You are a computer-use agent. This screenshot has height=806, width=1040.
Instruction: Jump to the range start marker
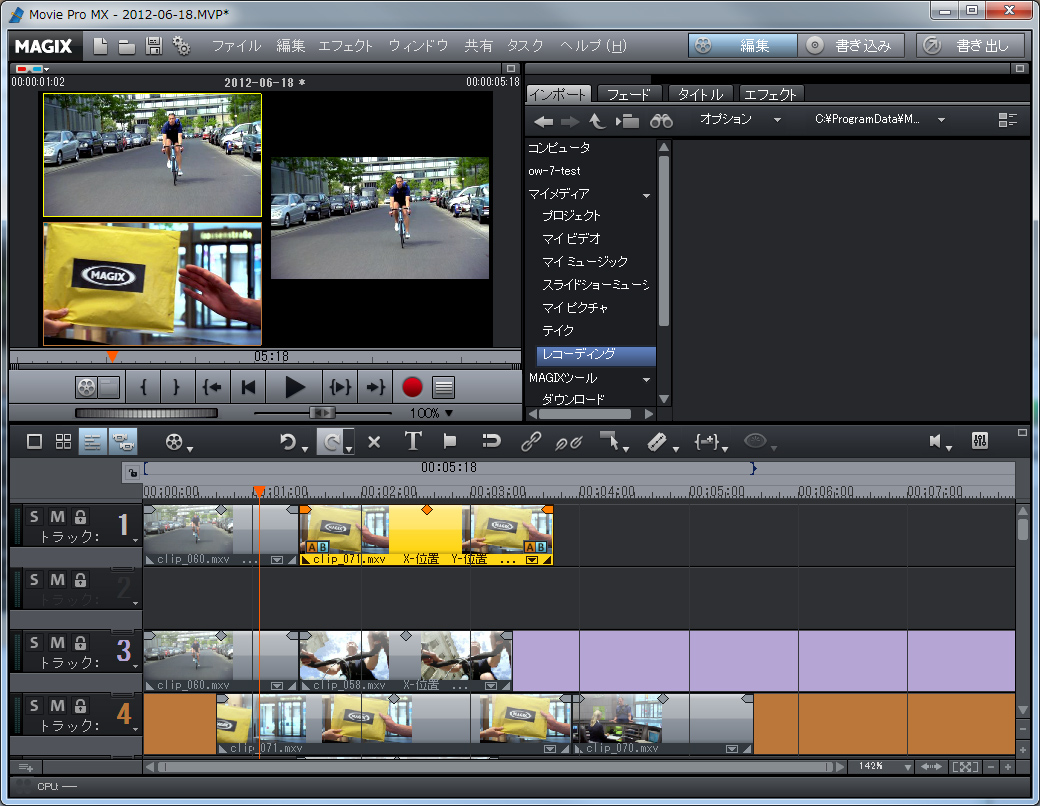(212, 387)
